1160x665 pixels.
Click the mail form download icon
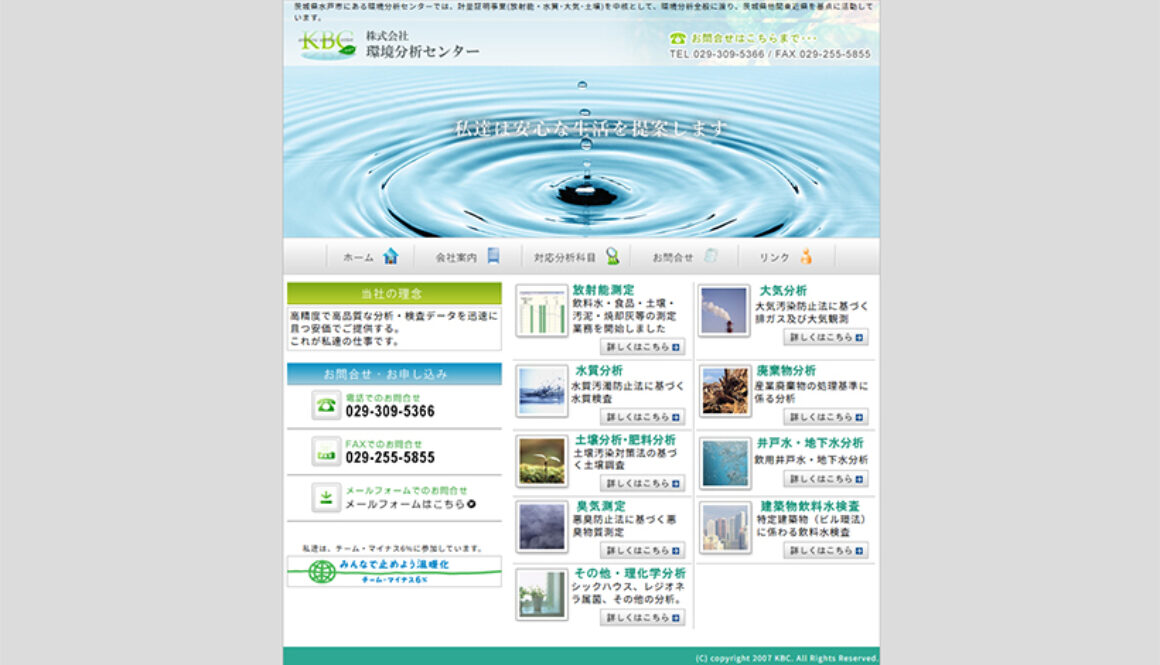pyautogui.click(x=324, y=496)
